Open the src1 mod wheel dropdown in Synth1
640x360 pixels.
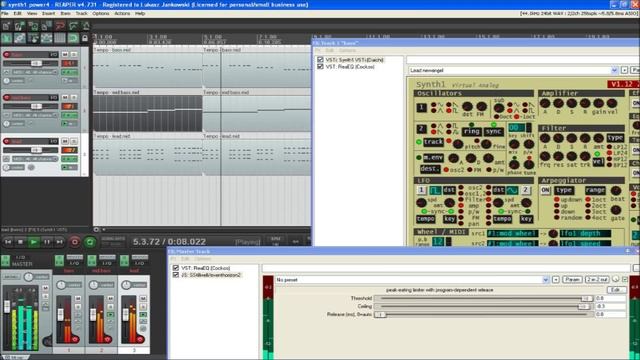[x=513, y=233]
